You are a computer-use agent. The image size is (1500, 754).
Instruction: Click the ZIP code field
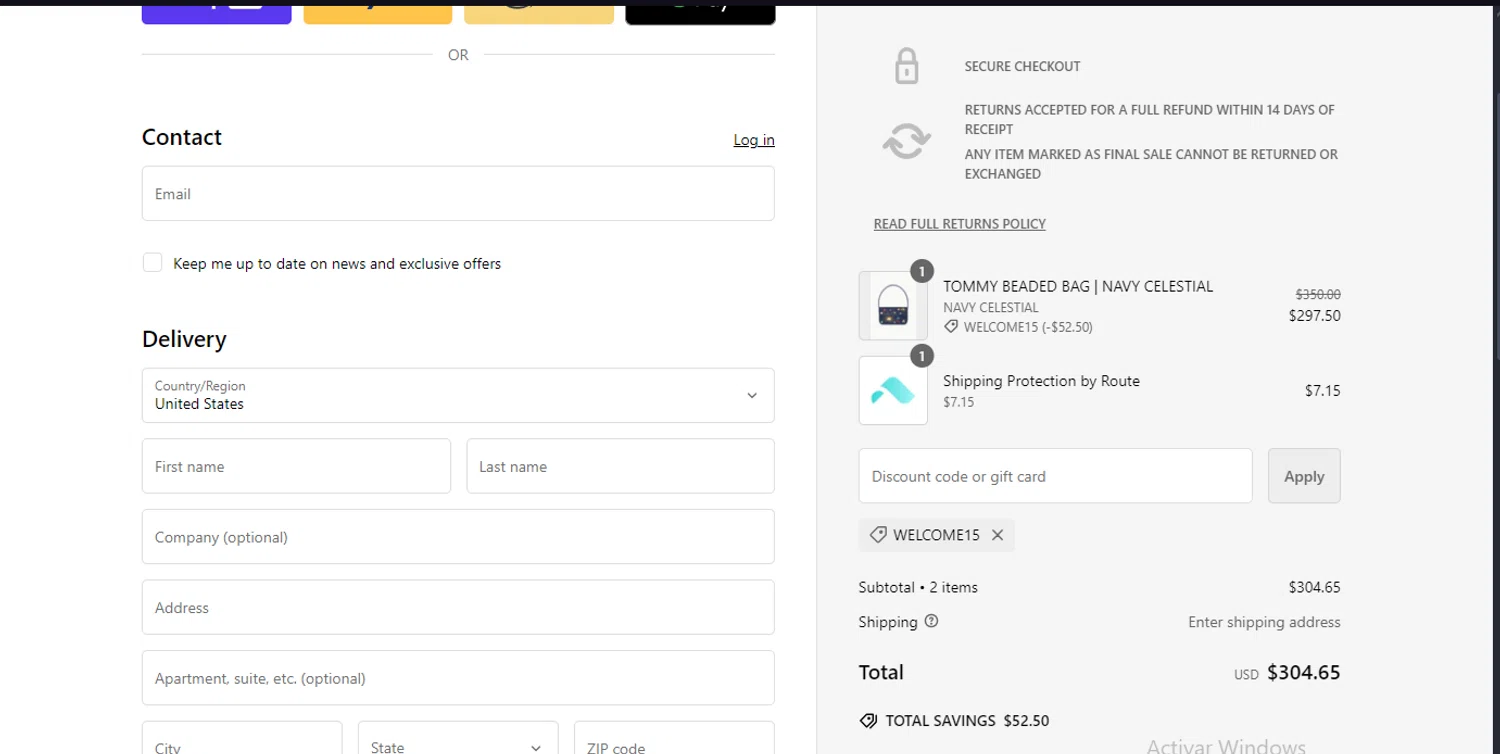point(674,738)
